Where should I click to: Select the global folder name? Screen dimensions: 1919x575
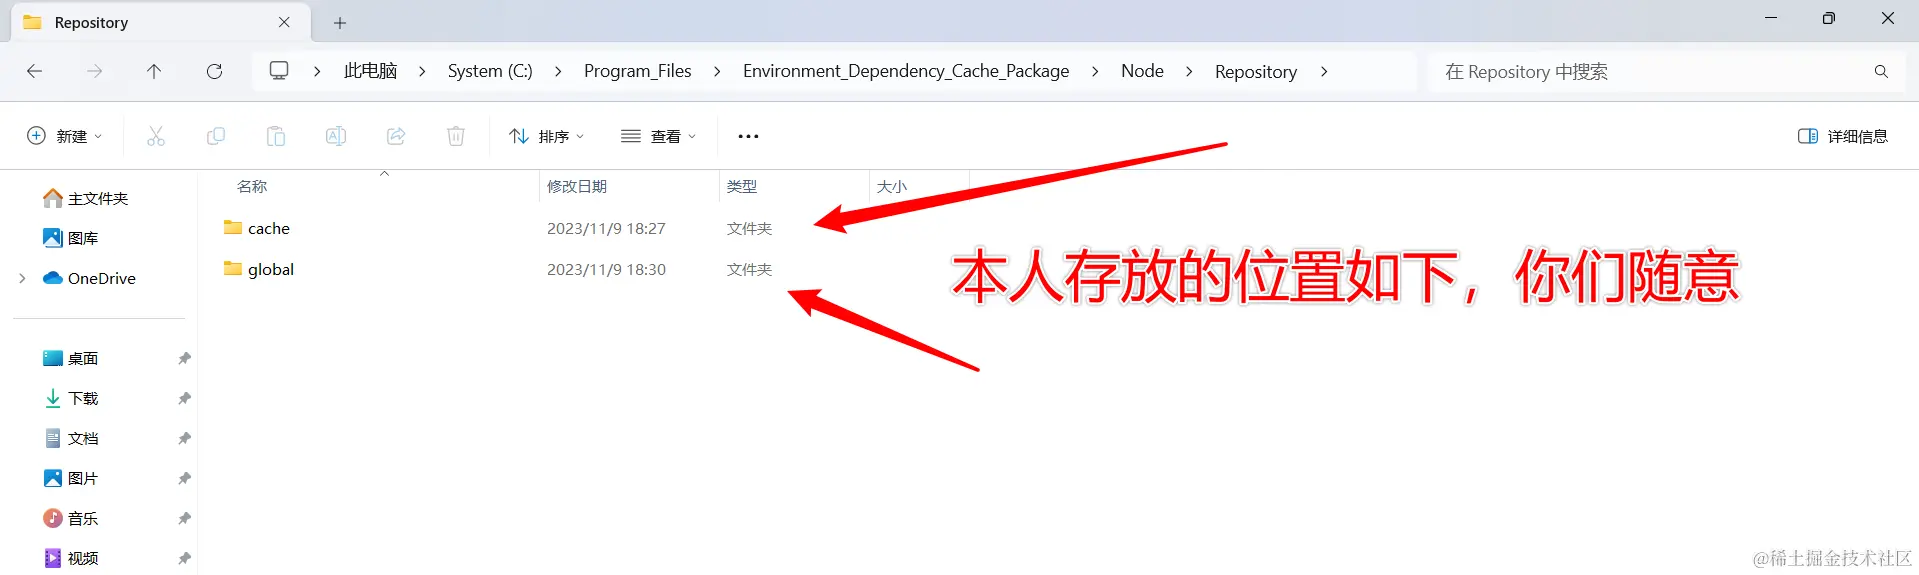pyautogui.click(x=271, y=269)
